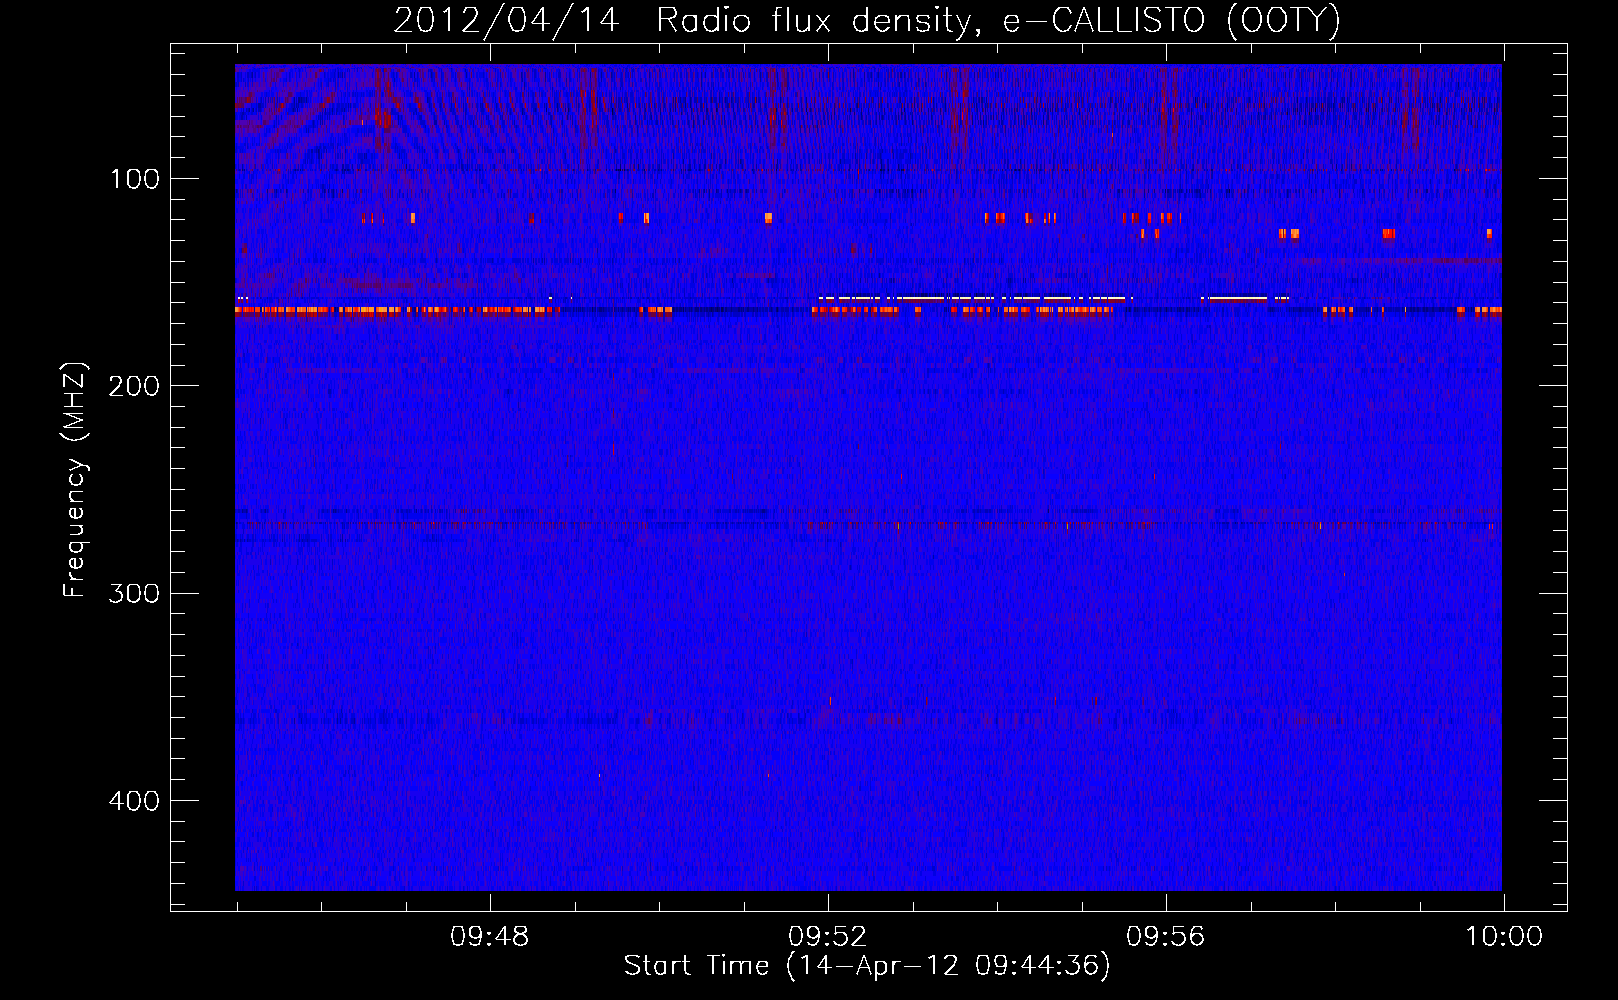Click the '09:48' time tick label

coord(489,937)
